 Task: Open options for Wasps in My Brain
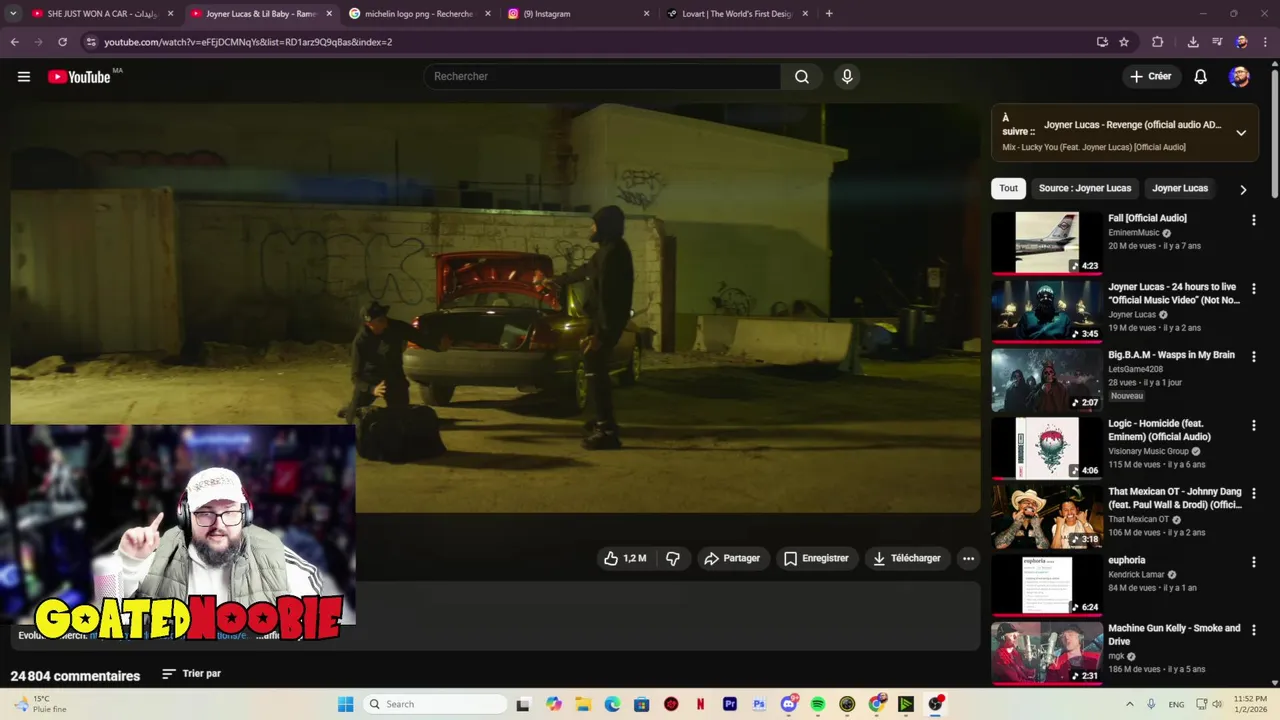point(1254,356)
